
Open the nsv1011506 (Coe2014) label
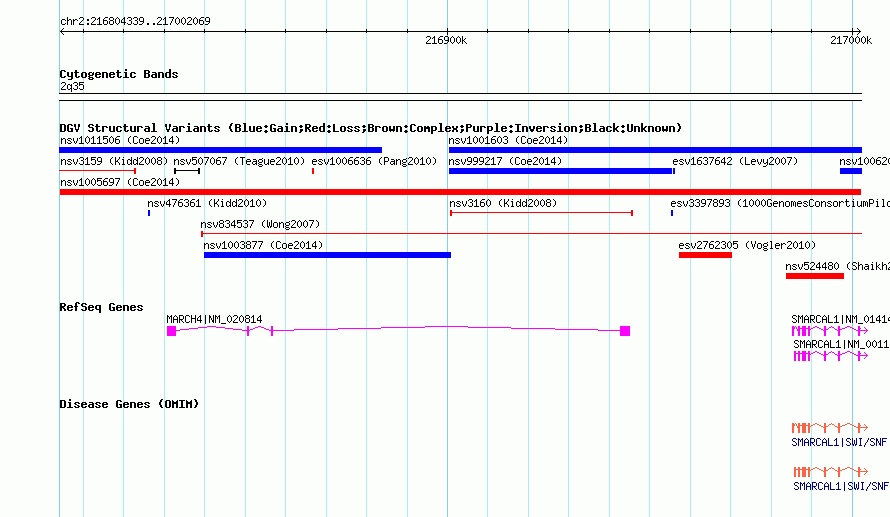click(x=120, y=140)
